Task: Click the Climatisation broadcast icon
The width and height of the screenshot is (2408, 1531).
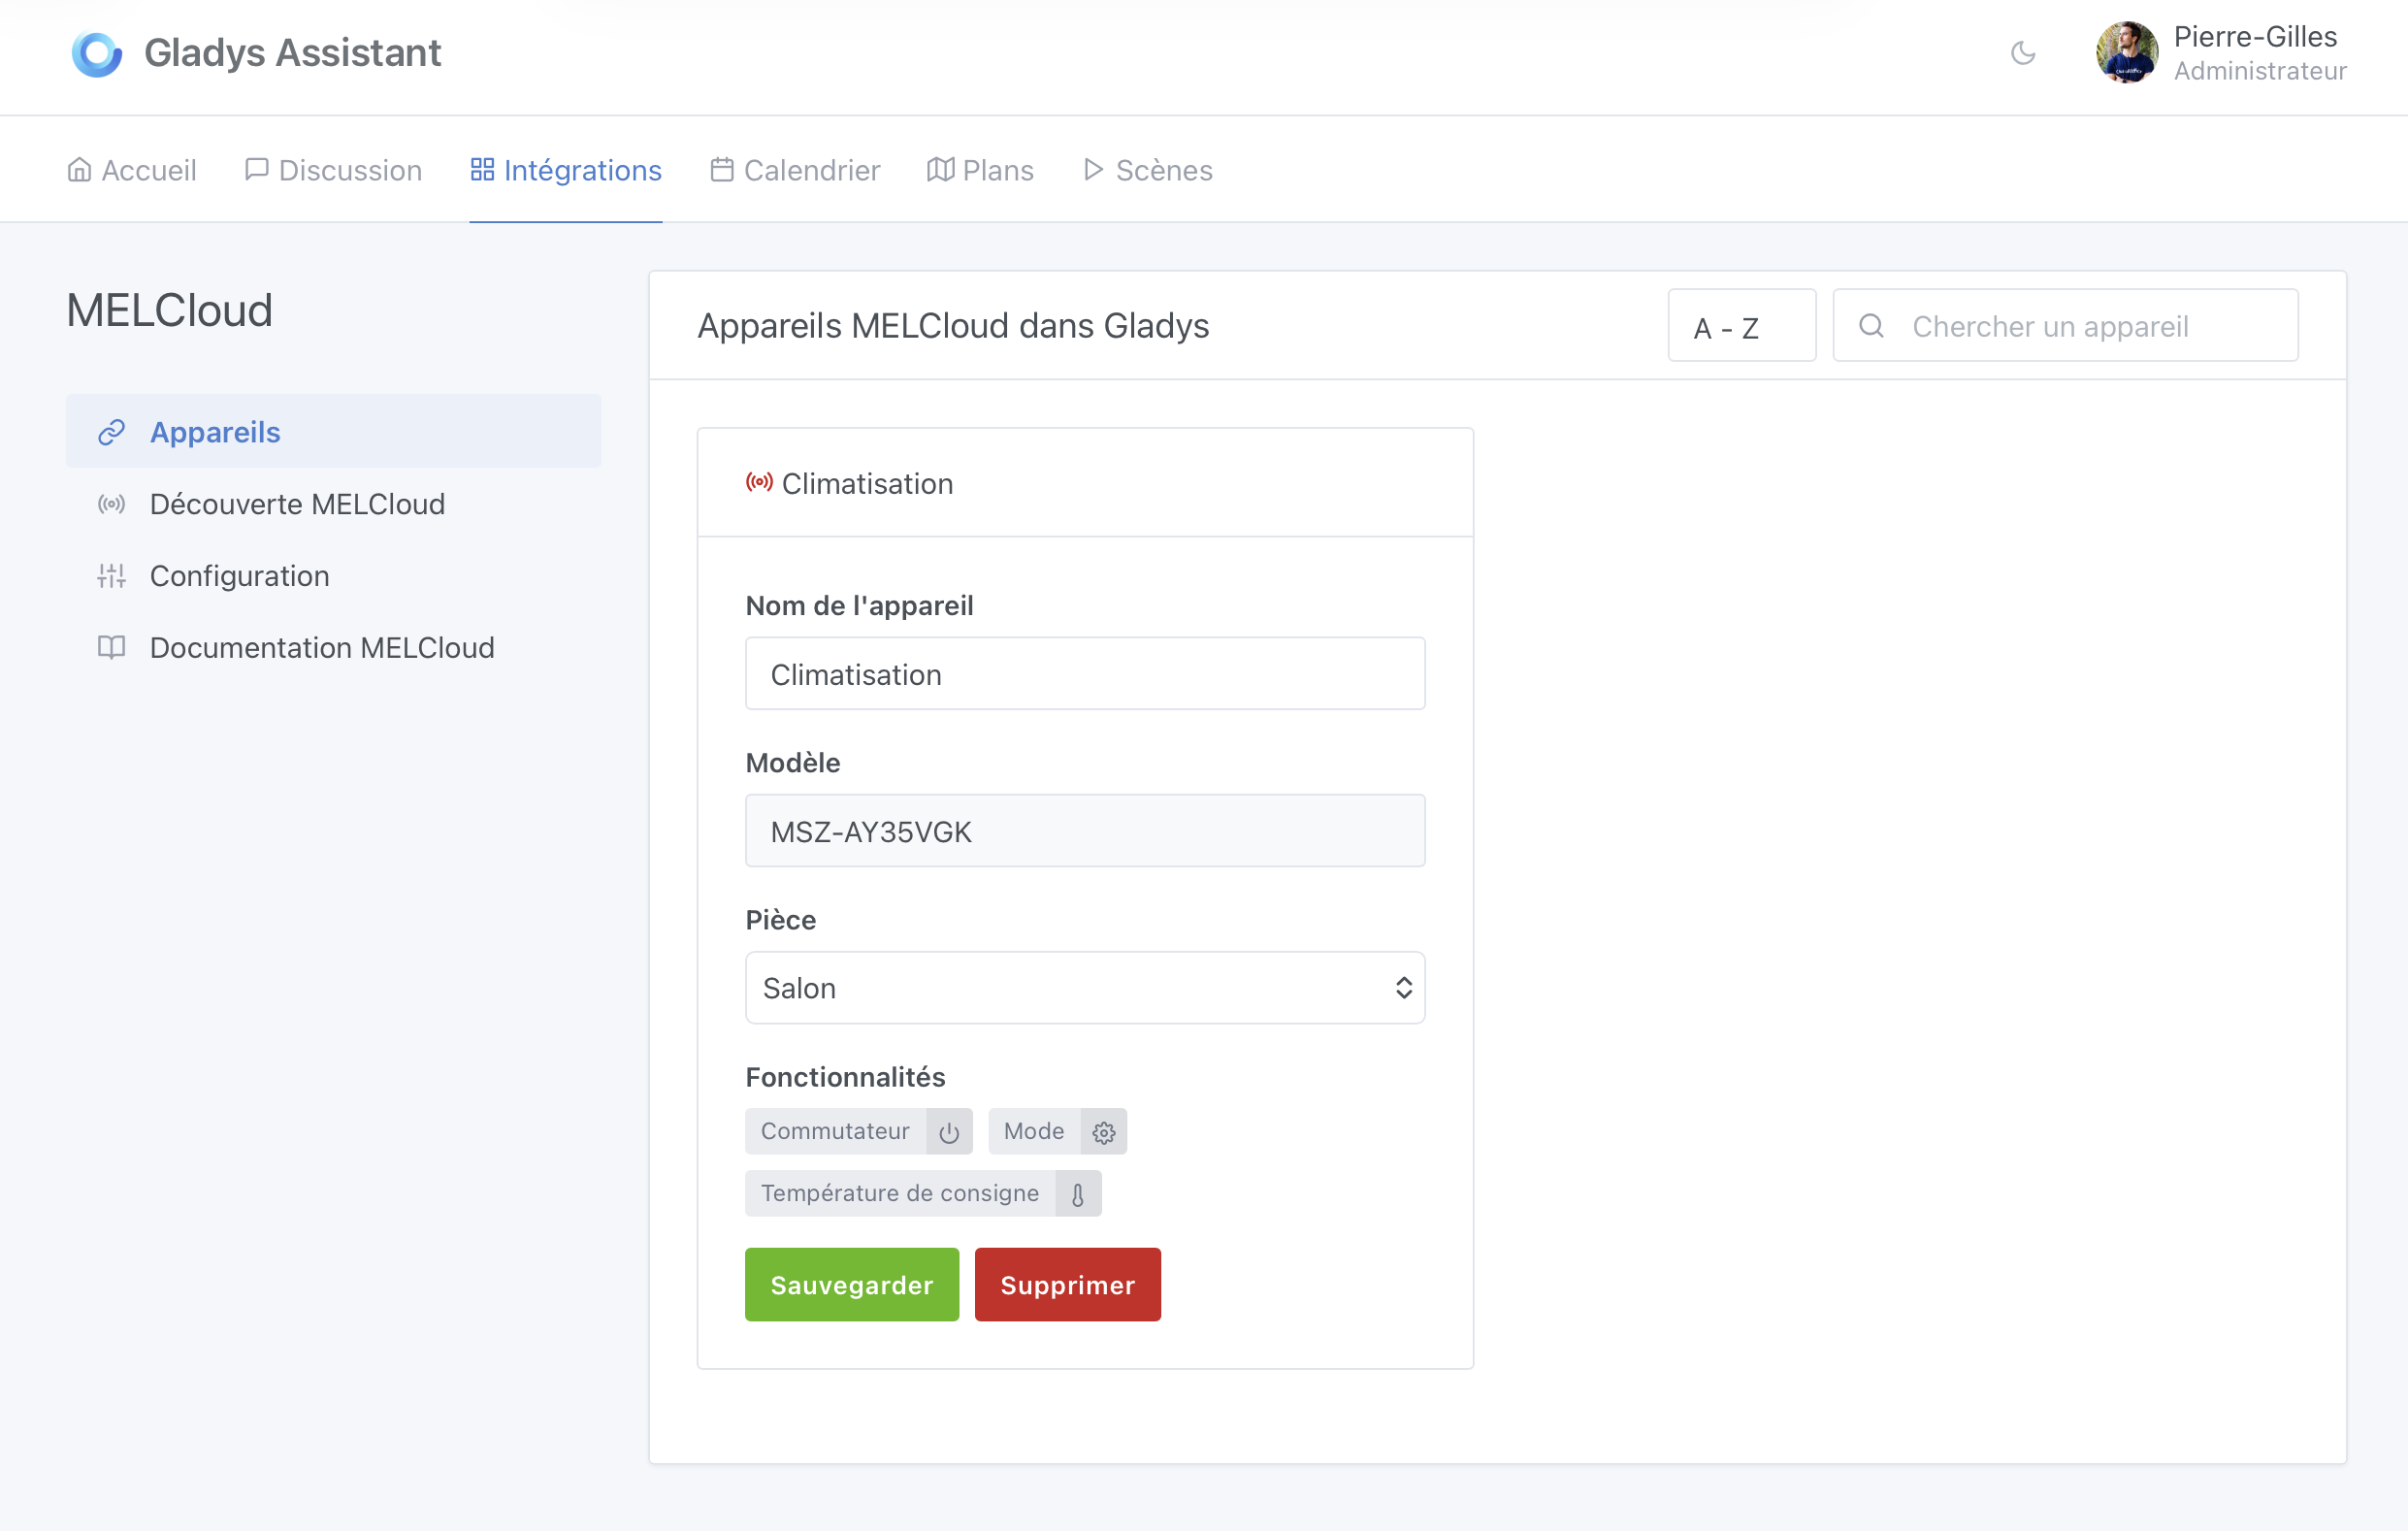Action: pos(758,481)
